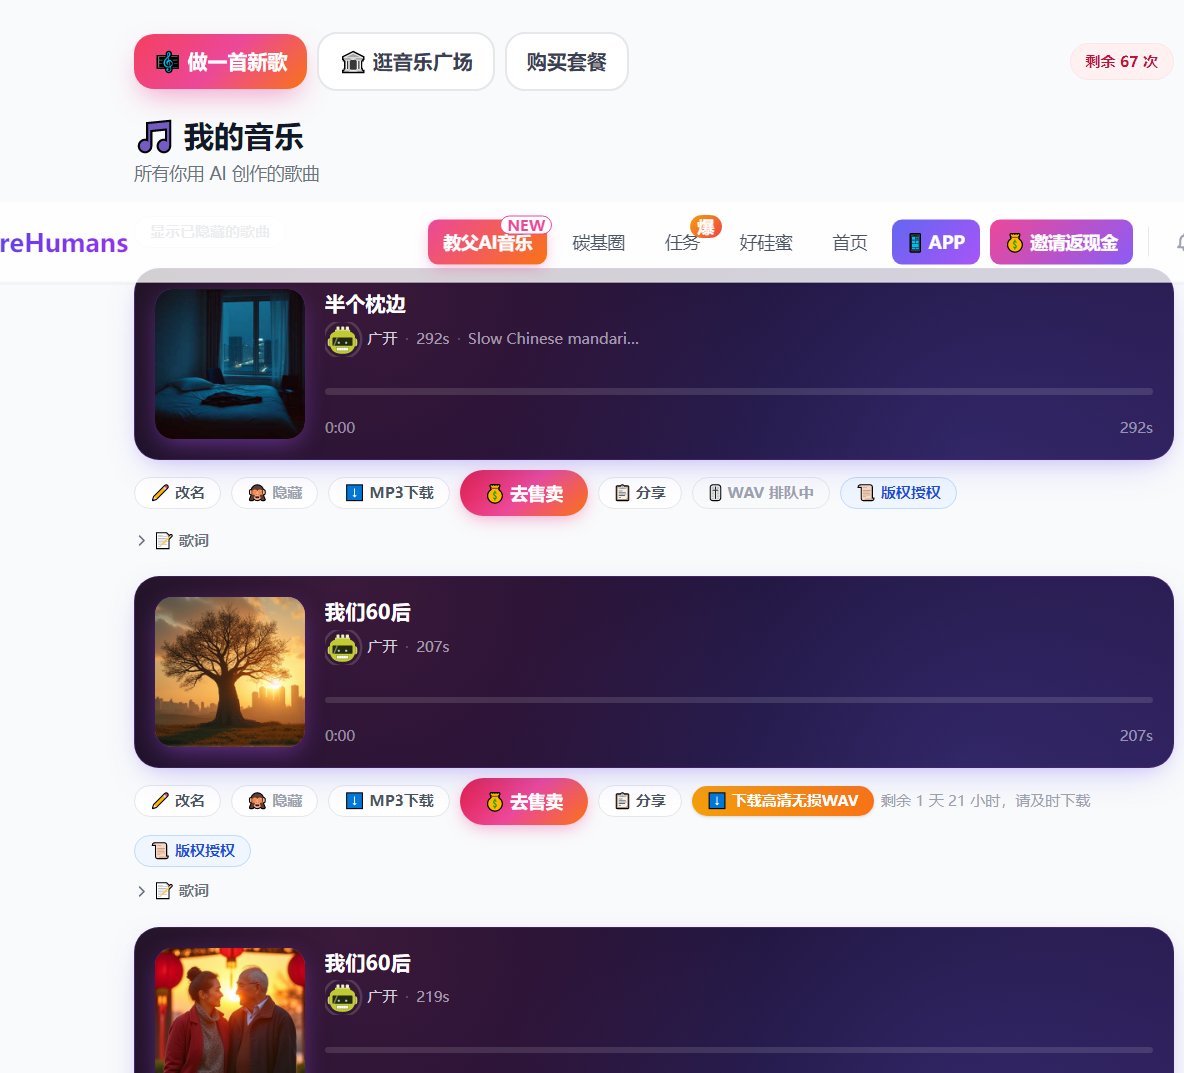Download MP3 for 半个枕边
The height and width of the screenshot is (1073, 1184).
click(390, 493)
